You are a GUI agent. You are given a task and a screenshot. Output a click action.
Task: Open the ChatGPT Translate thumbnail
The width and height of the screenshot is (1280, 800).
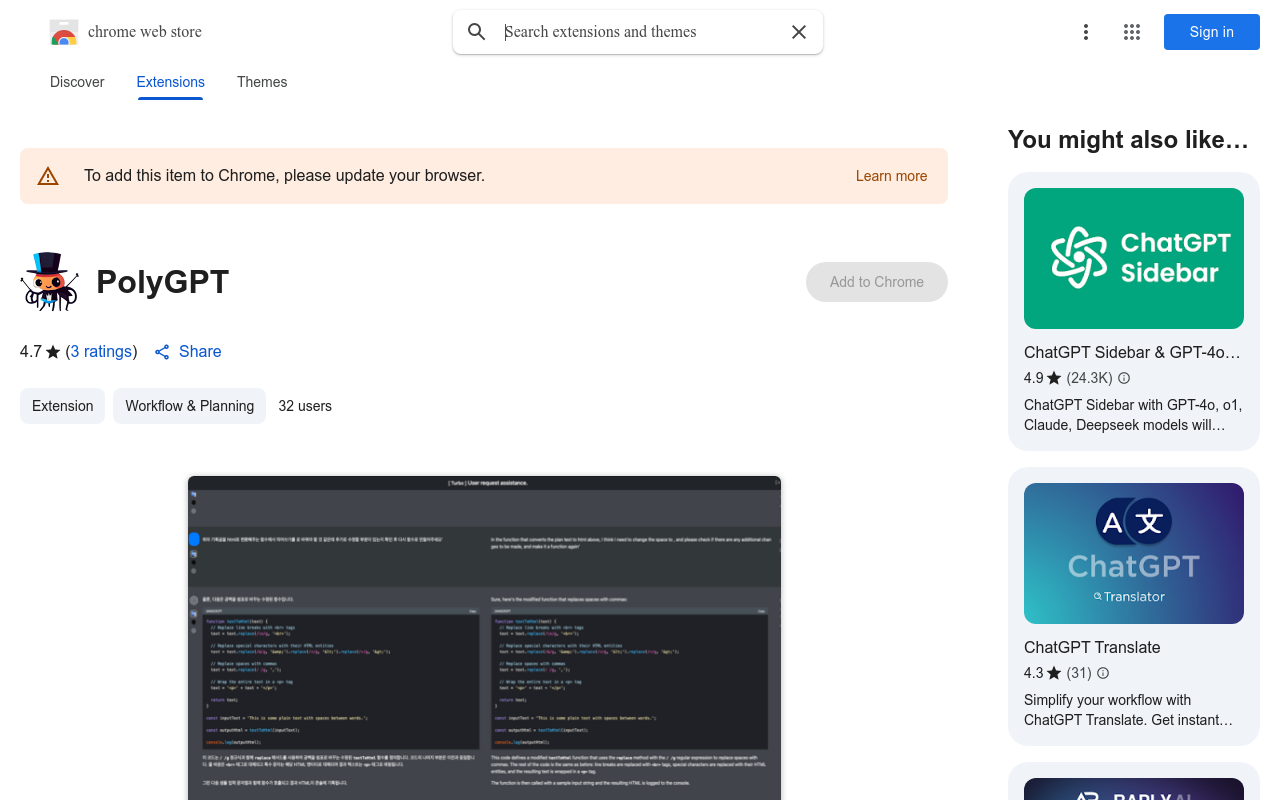1134,553
